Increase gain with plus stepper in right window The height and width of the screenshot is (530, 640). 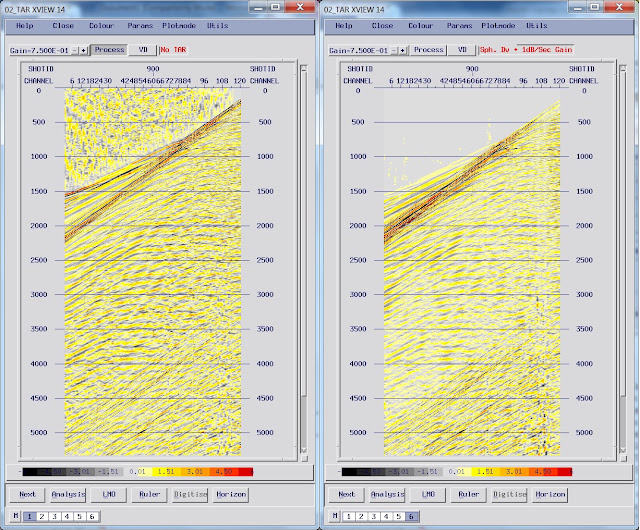pyautogui.click(x=402, y=50)
